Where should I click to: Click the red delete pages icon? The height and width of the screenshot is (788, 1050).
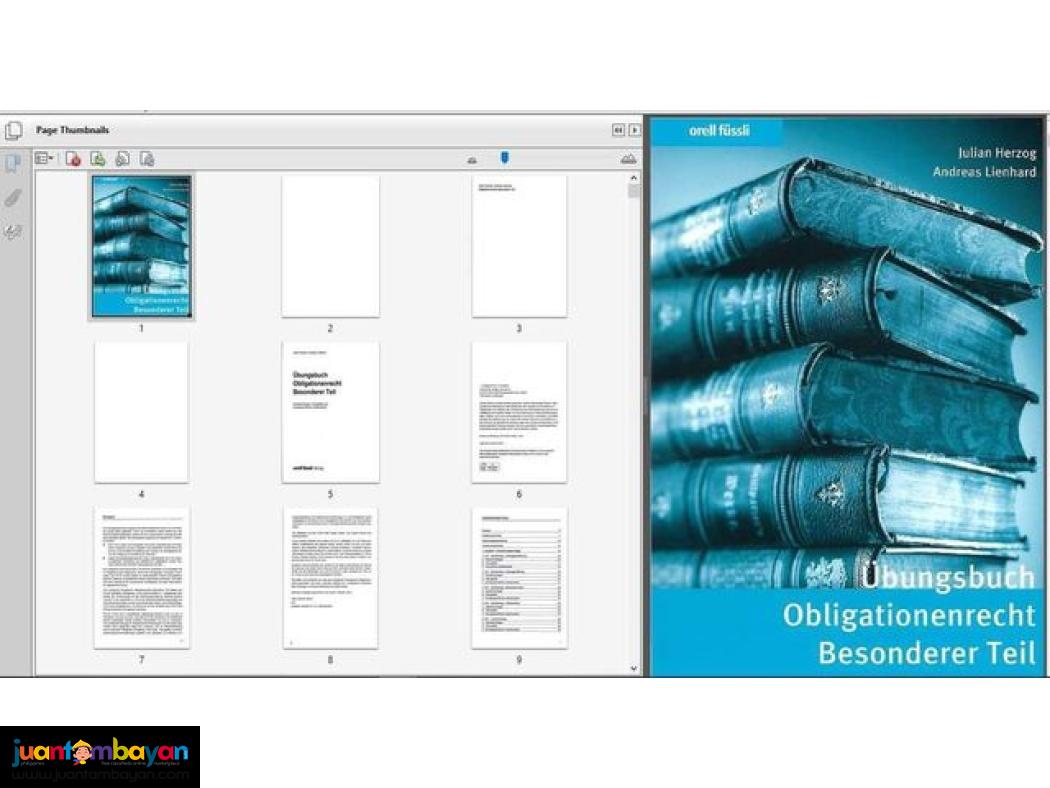coord(74,159)
